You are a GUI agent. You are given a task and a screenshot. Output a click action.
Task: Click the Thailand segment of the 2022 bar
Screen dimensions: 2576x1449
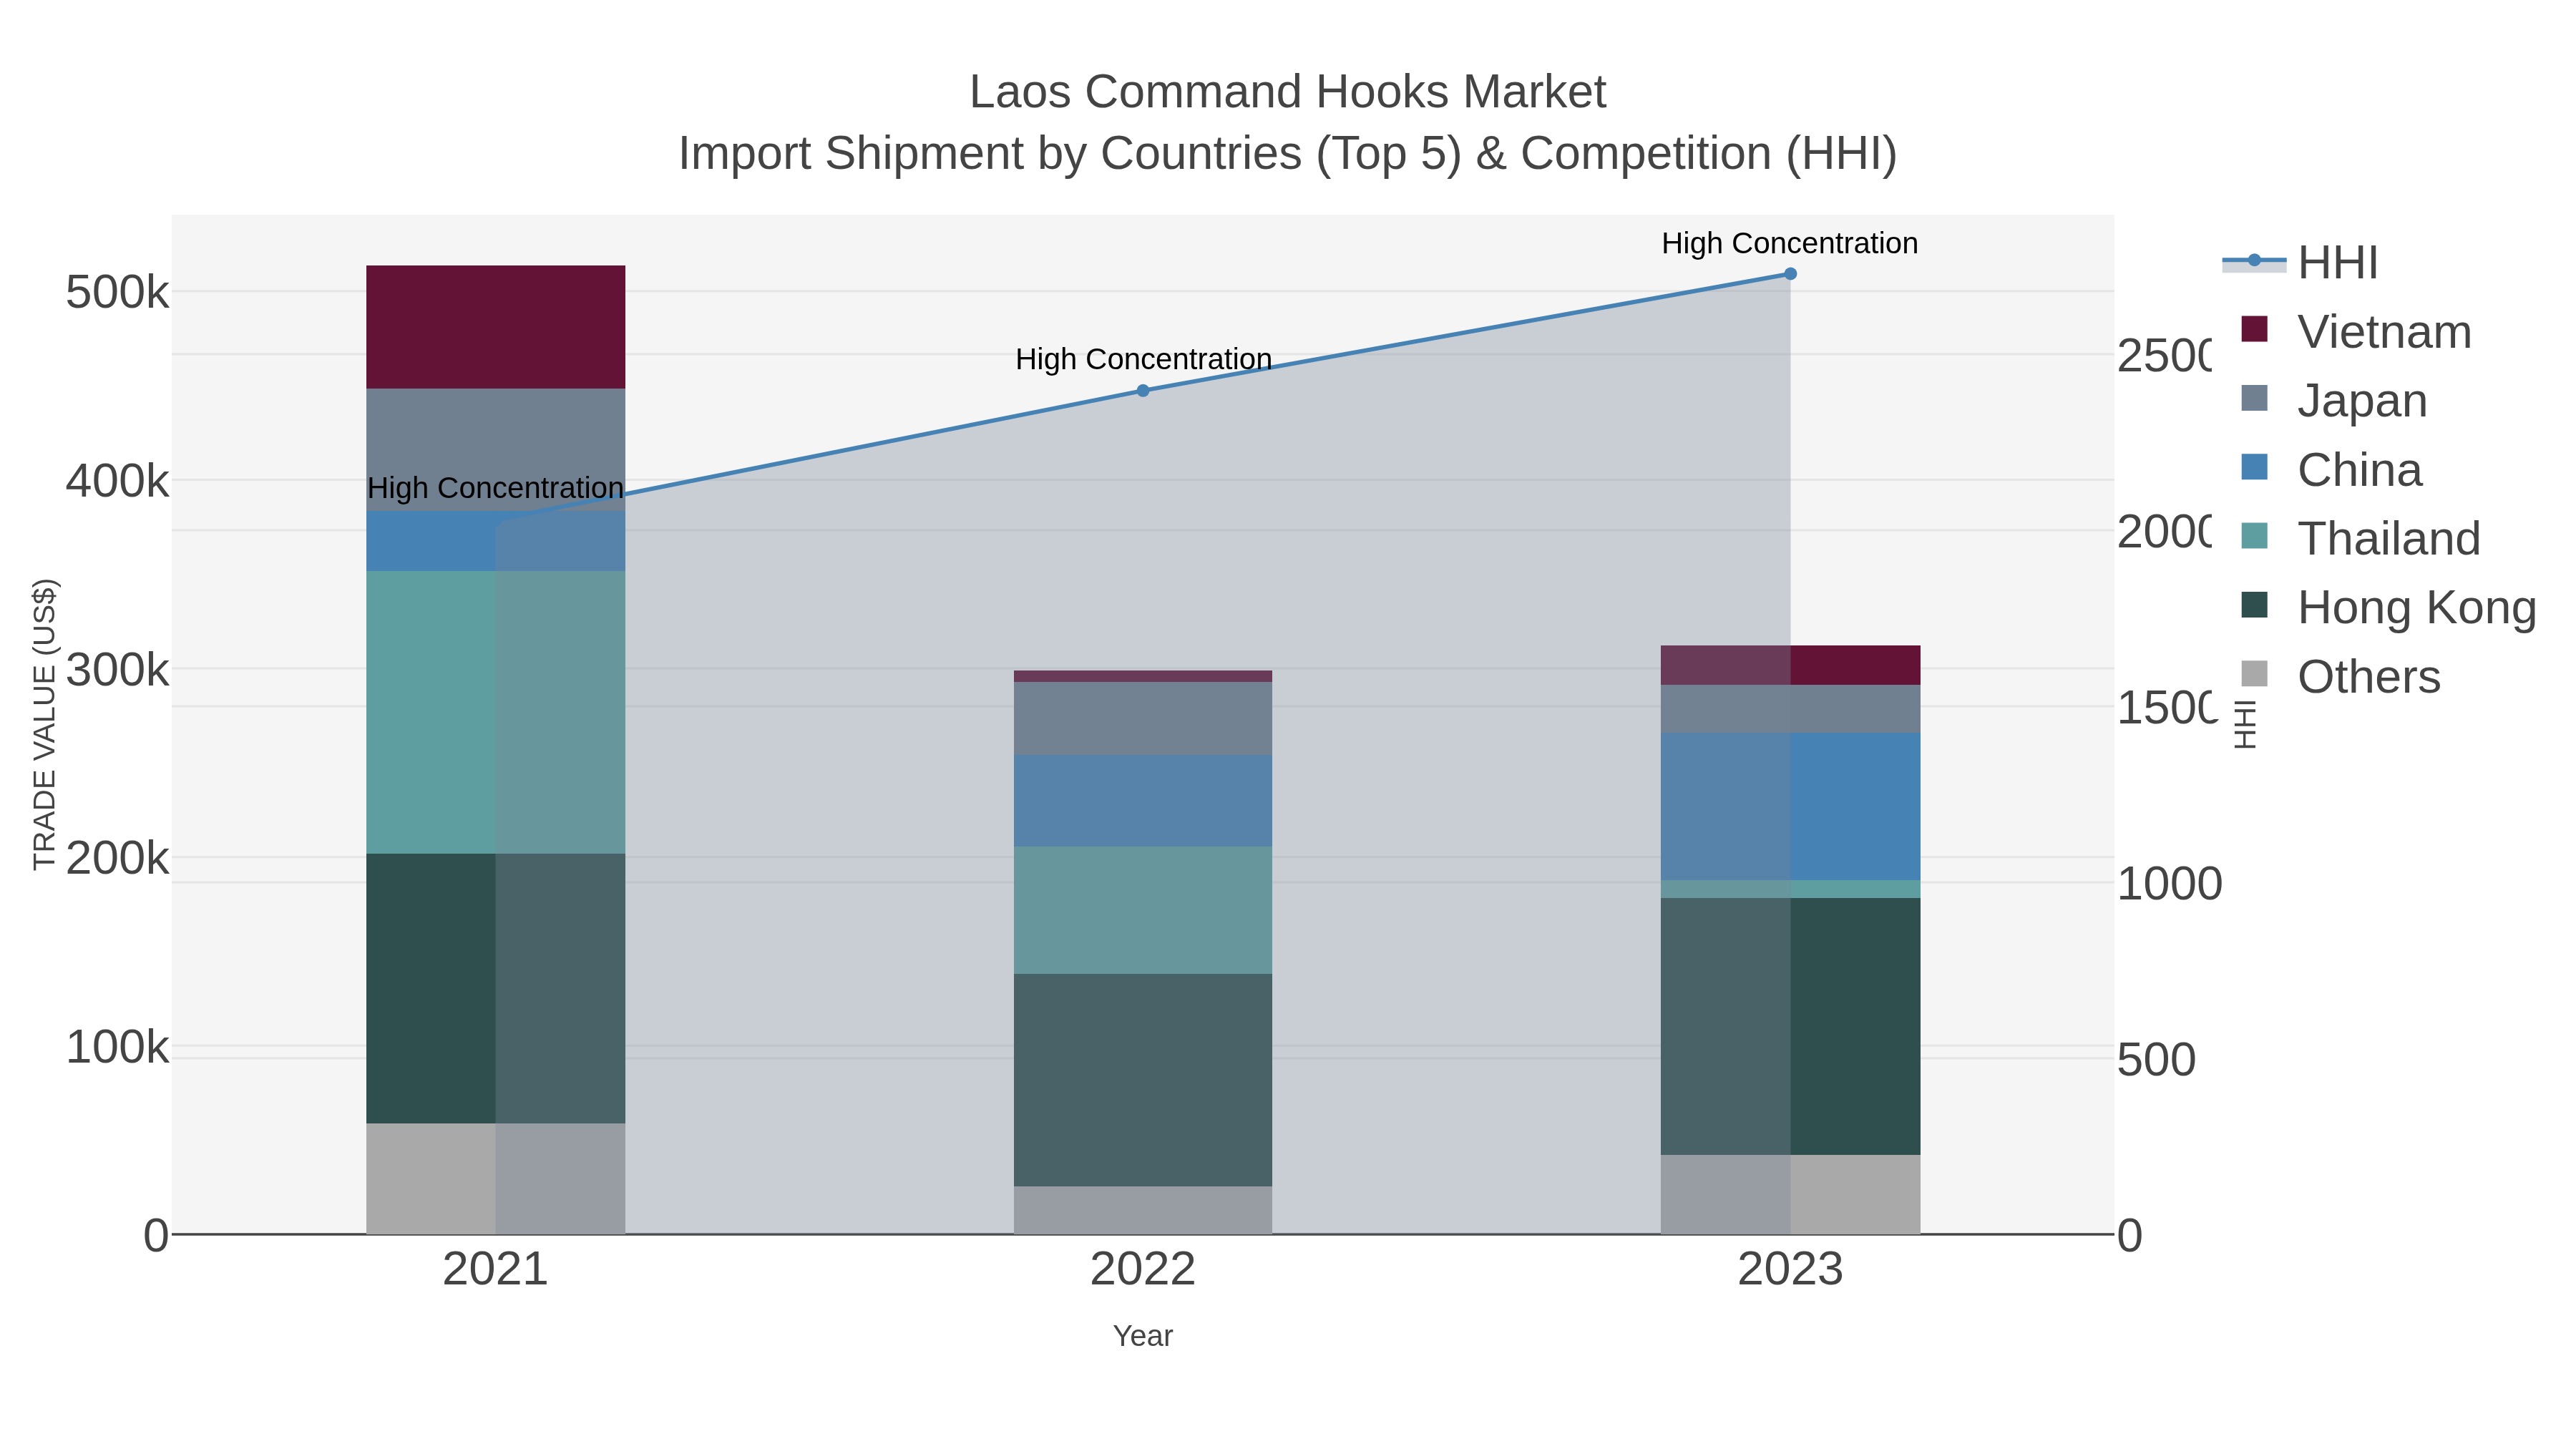tap(1143, 911)
